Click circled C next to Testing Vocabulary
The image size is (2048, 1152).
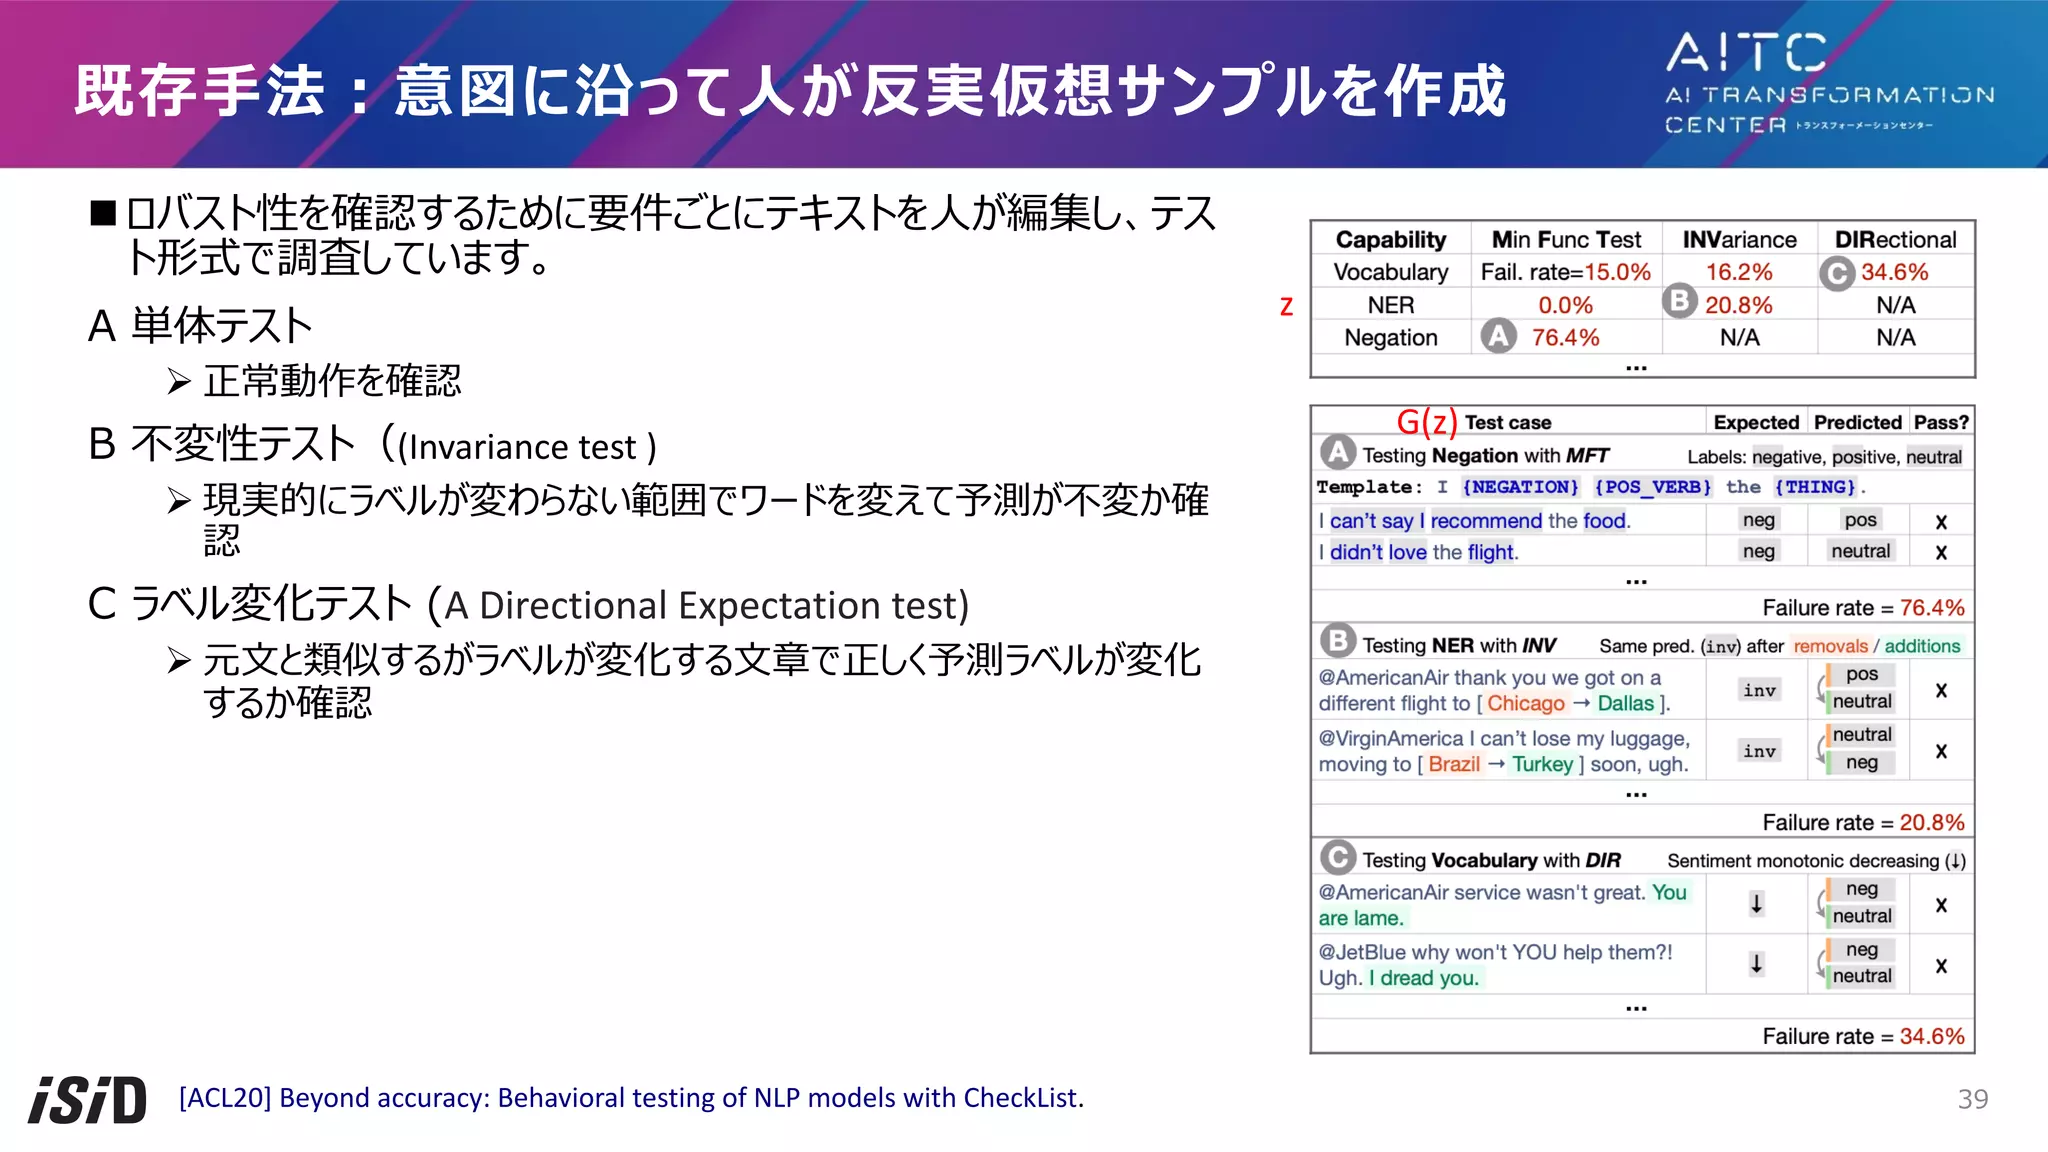(1338, 858)
